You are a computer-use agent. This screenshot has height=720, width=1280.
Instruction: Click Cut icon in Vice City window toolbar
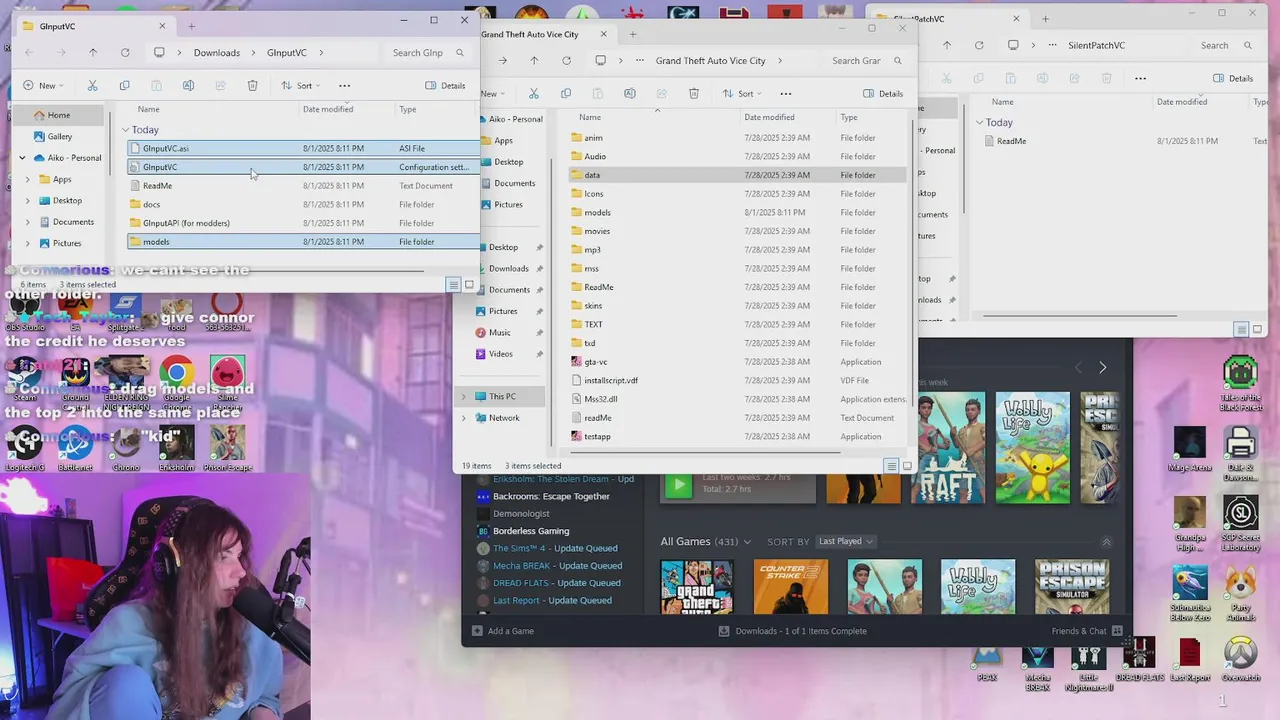pyautogui.click(x=534, y=94)
